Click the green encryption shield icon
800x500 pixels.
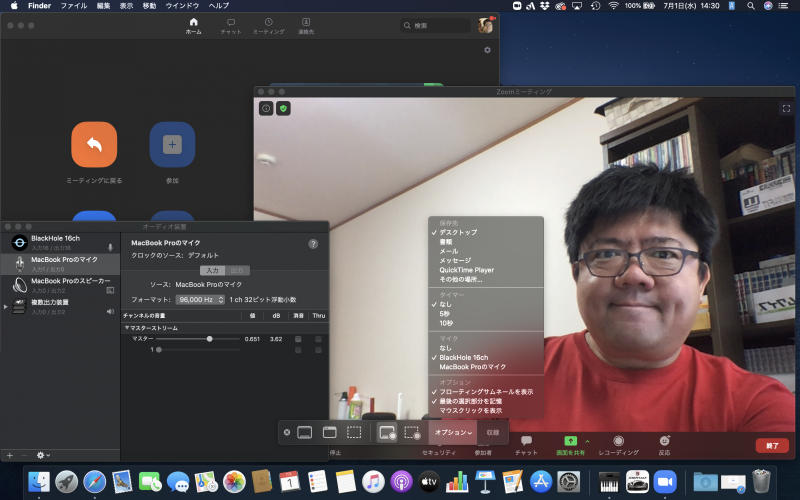coord(284,108)
